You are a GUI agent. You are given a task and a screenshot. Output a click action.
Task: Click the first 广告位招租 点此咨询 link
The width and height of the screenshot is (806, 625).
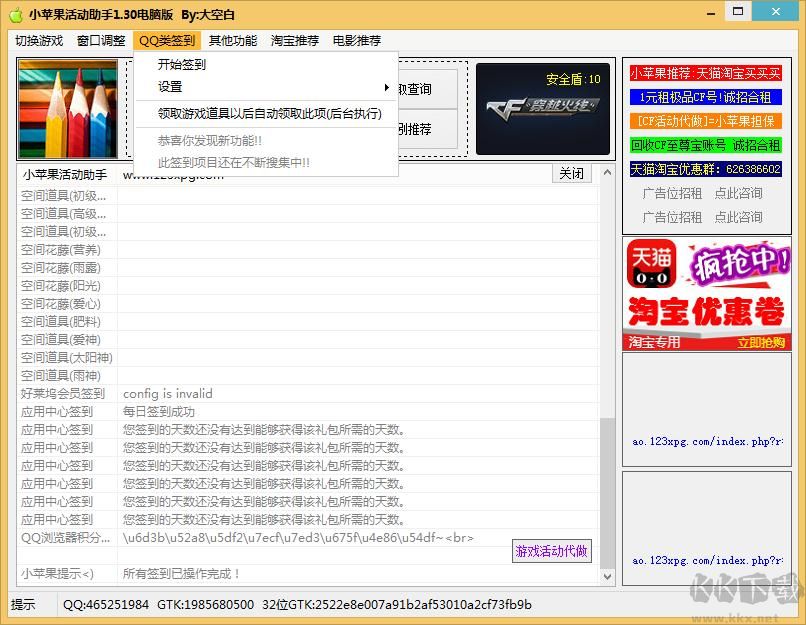pos(703,193)
